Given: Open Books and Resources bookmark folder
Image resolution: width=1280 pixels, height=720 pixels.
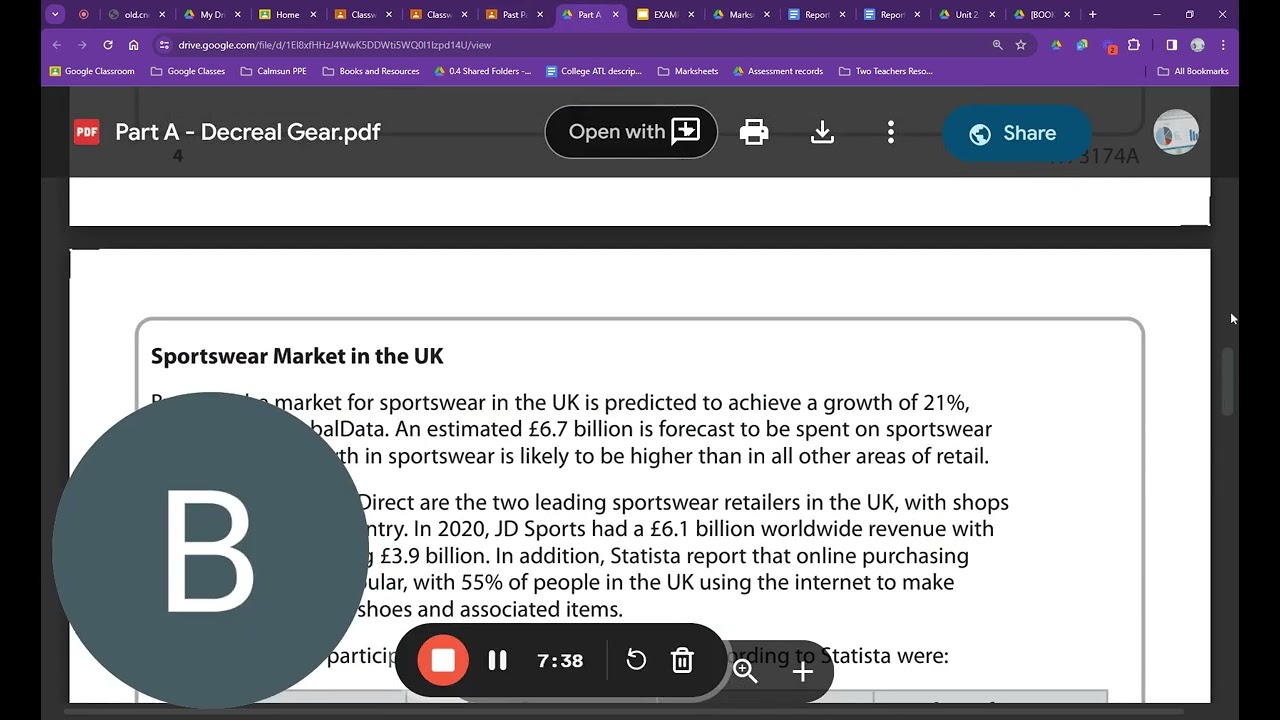Looking at the screenshot, I should [x=371, y=71].
